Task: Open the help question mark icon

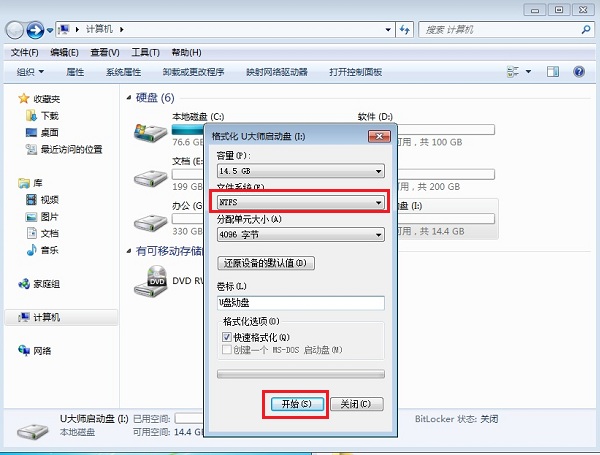Action: [x=579, y=72]
